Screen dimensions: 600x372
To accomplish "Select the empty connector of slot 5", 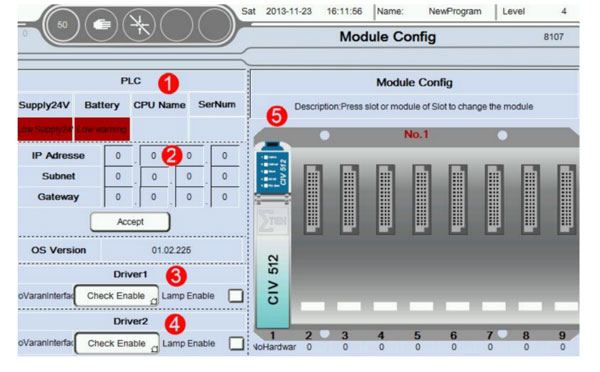I will coord(422,199).
